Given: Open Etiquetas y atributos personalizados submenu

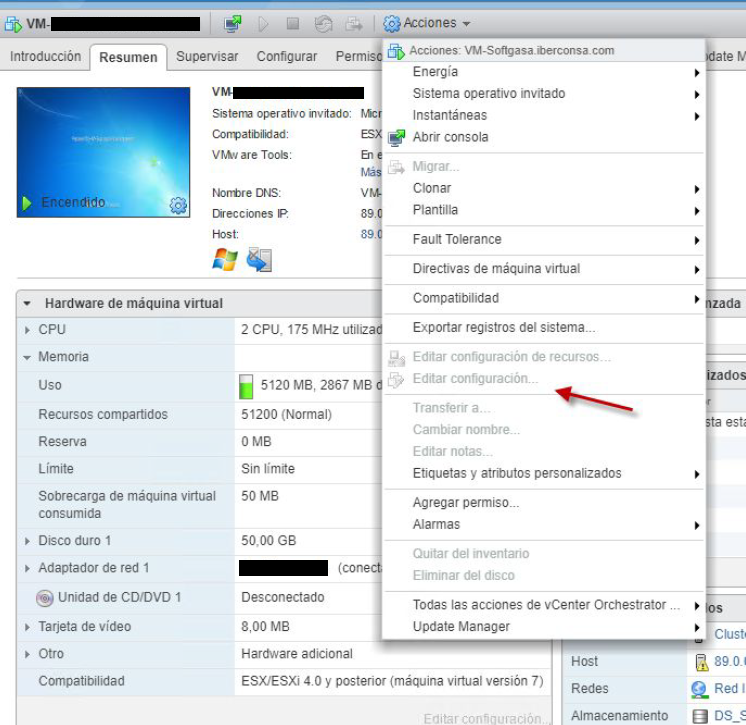Looking at the screenshot, I should click(x=543, y=474).
